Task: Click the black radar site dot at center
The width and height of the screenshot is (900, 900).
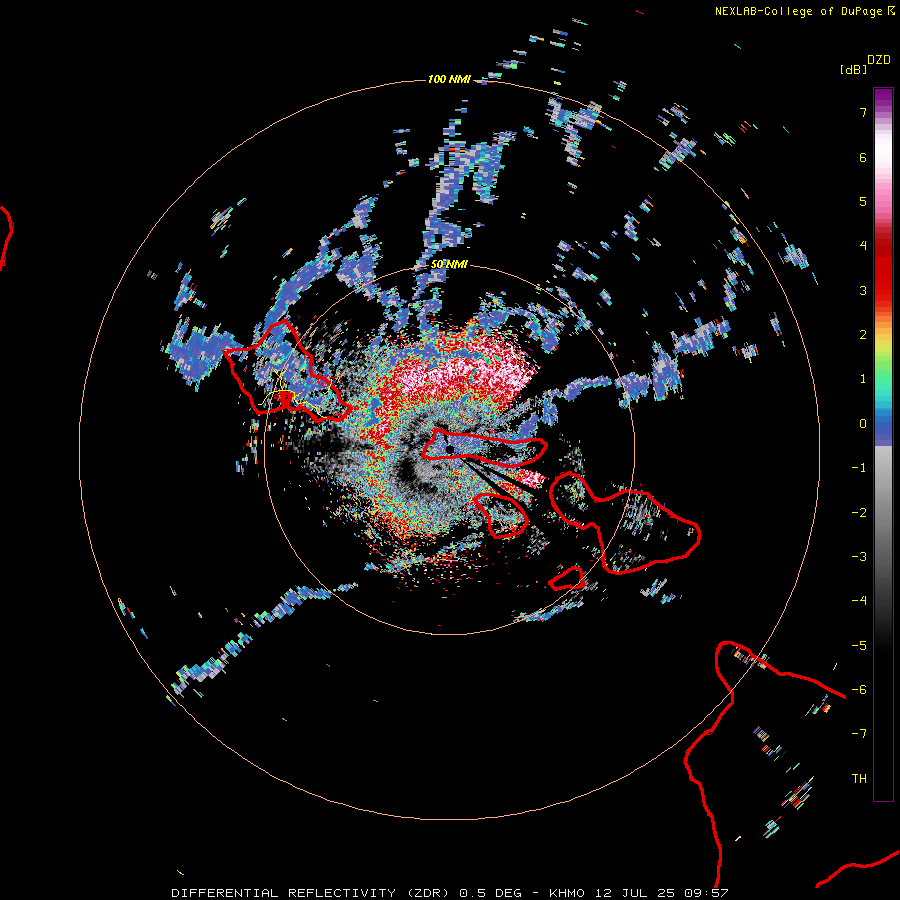Action: 450,449
